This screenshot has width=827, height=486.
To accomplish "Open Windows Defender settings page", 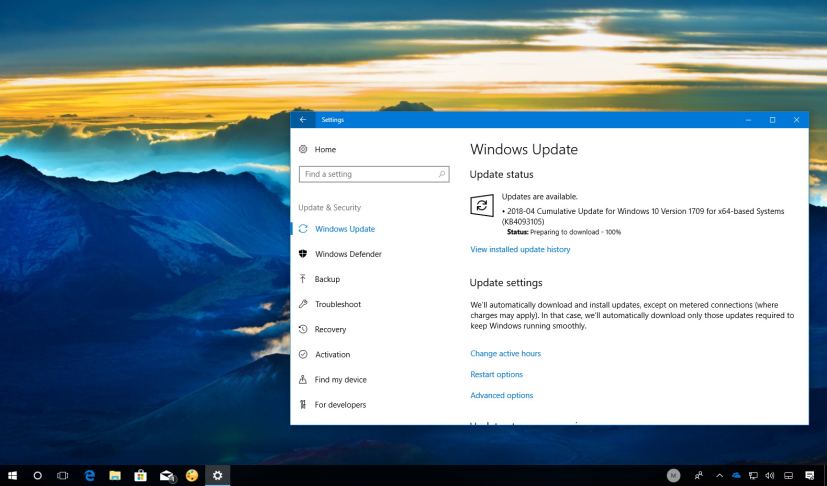I will click(348, 254).
